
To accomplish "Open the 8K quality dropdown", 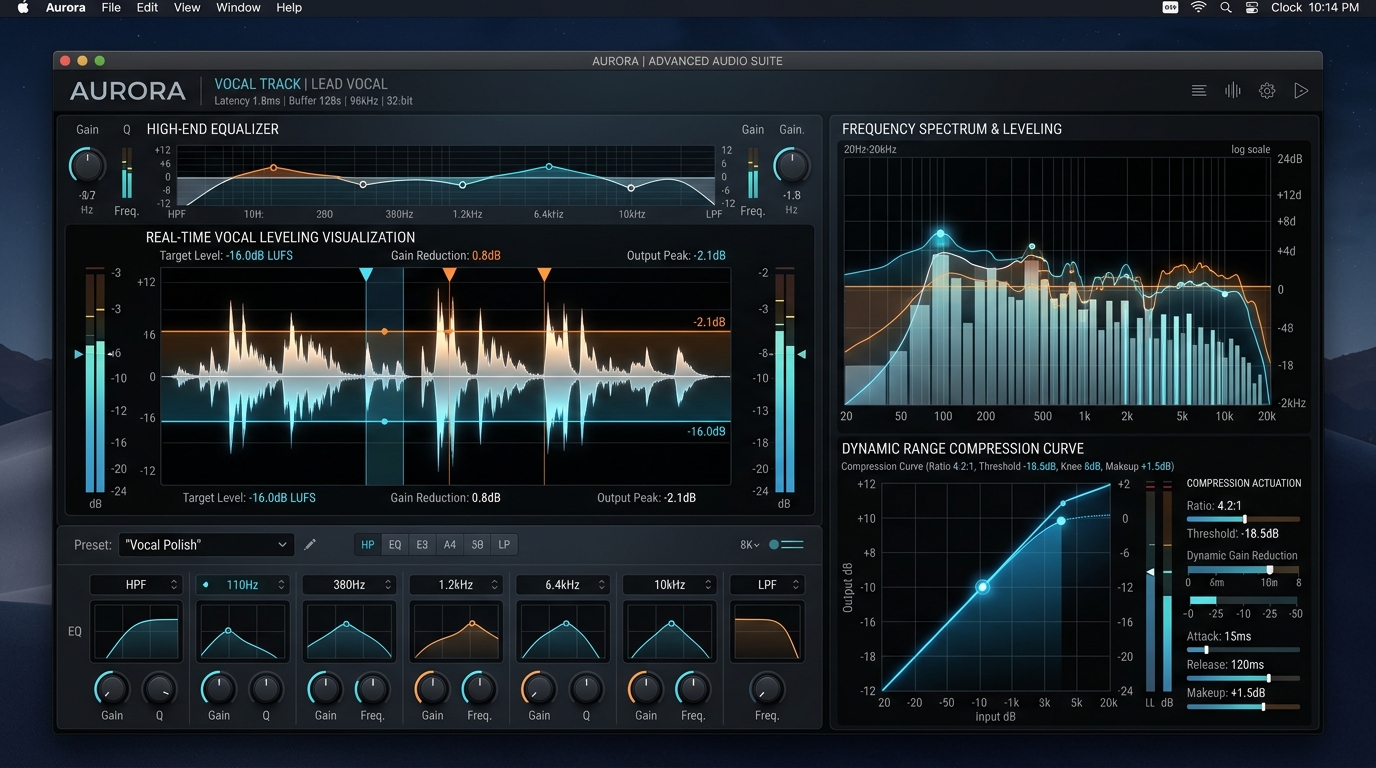I will 750,545.
